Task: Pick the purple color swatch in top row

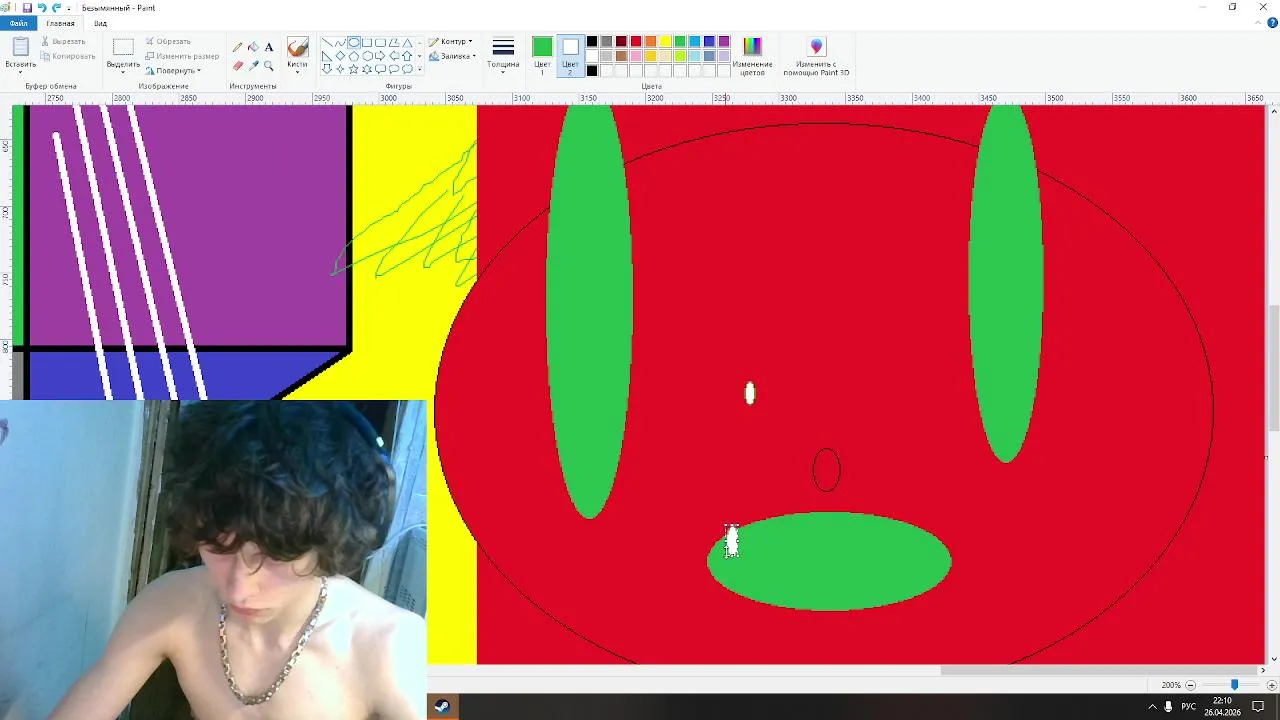Action: [x=724, y=42]
